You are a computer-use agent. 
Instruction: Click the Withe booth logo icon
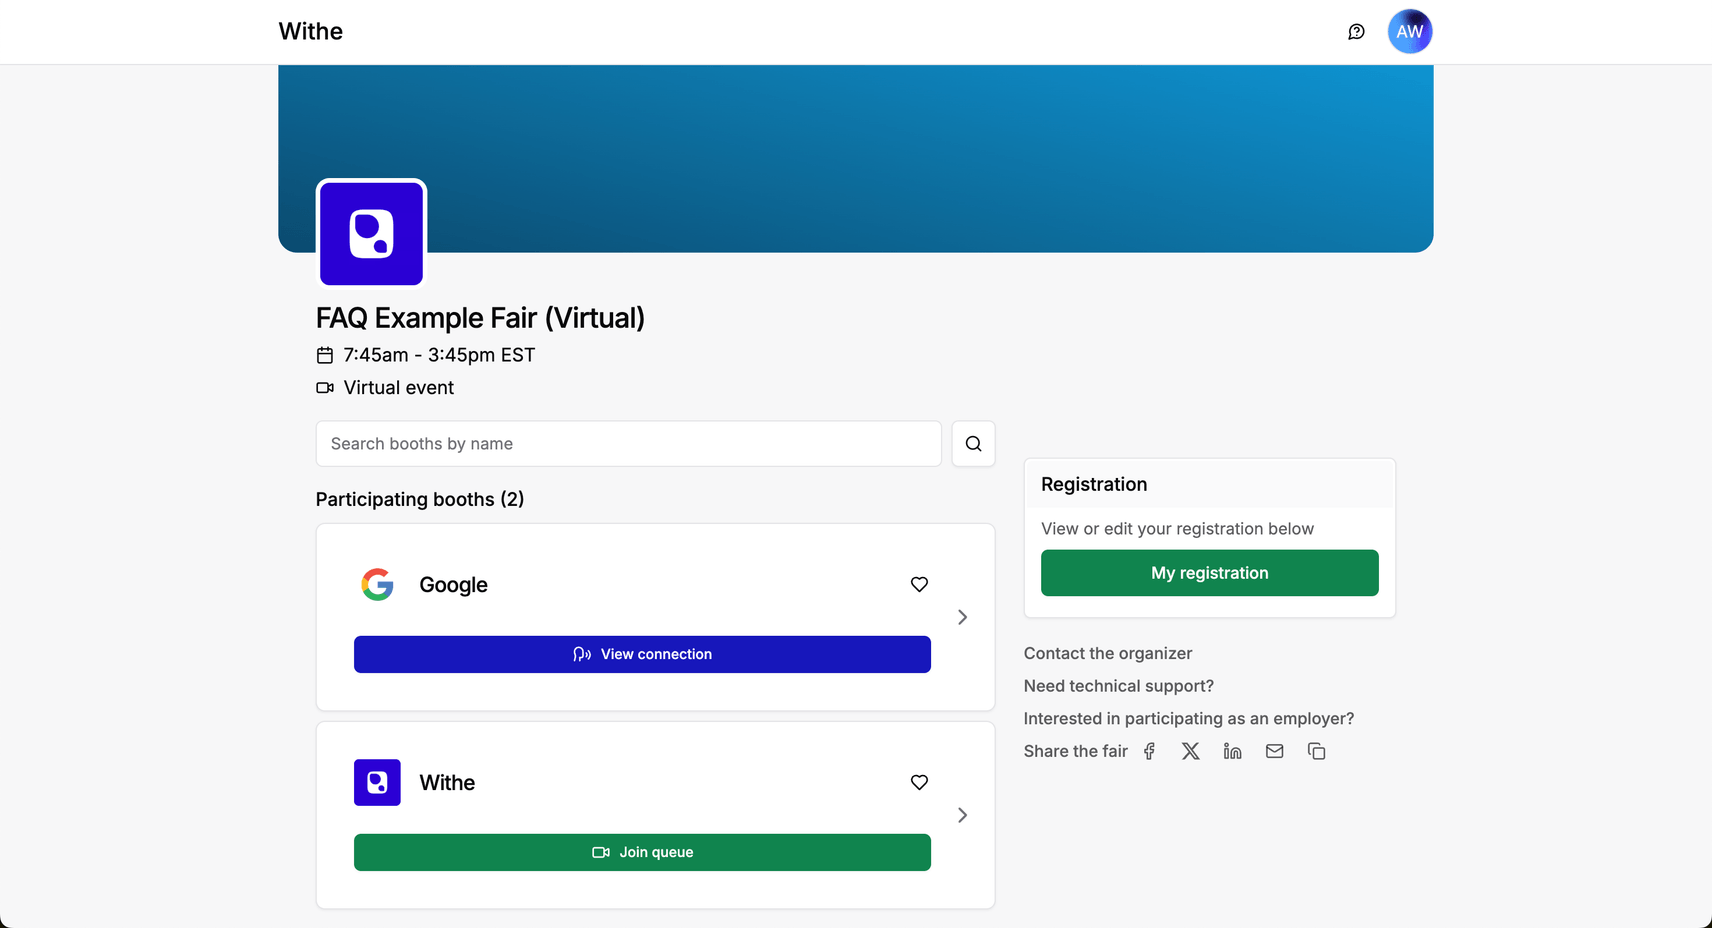(x=377, y=783)
